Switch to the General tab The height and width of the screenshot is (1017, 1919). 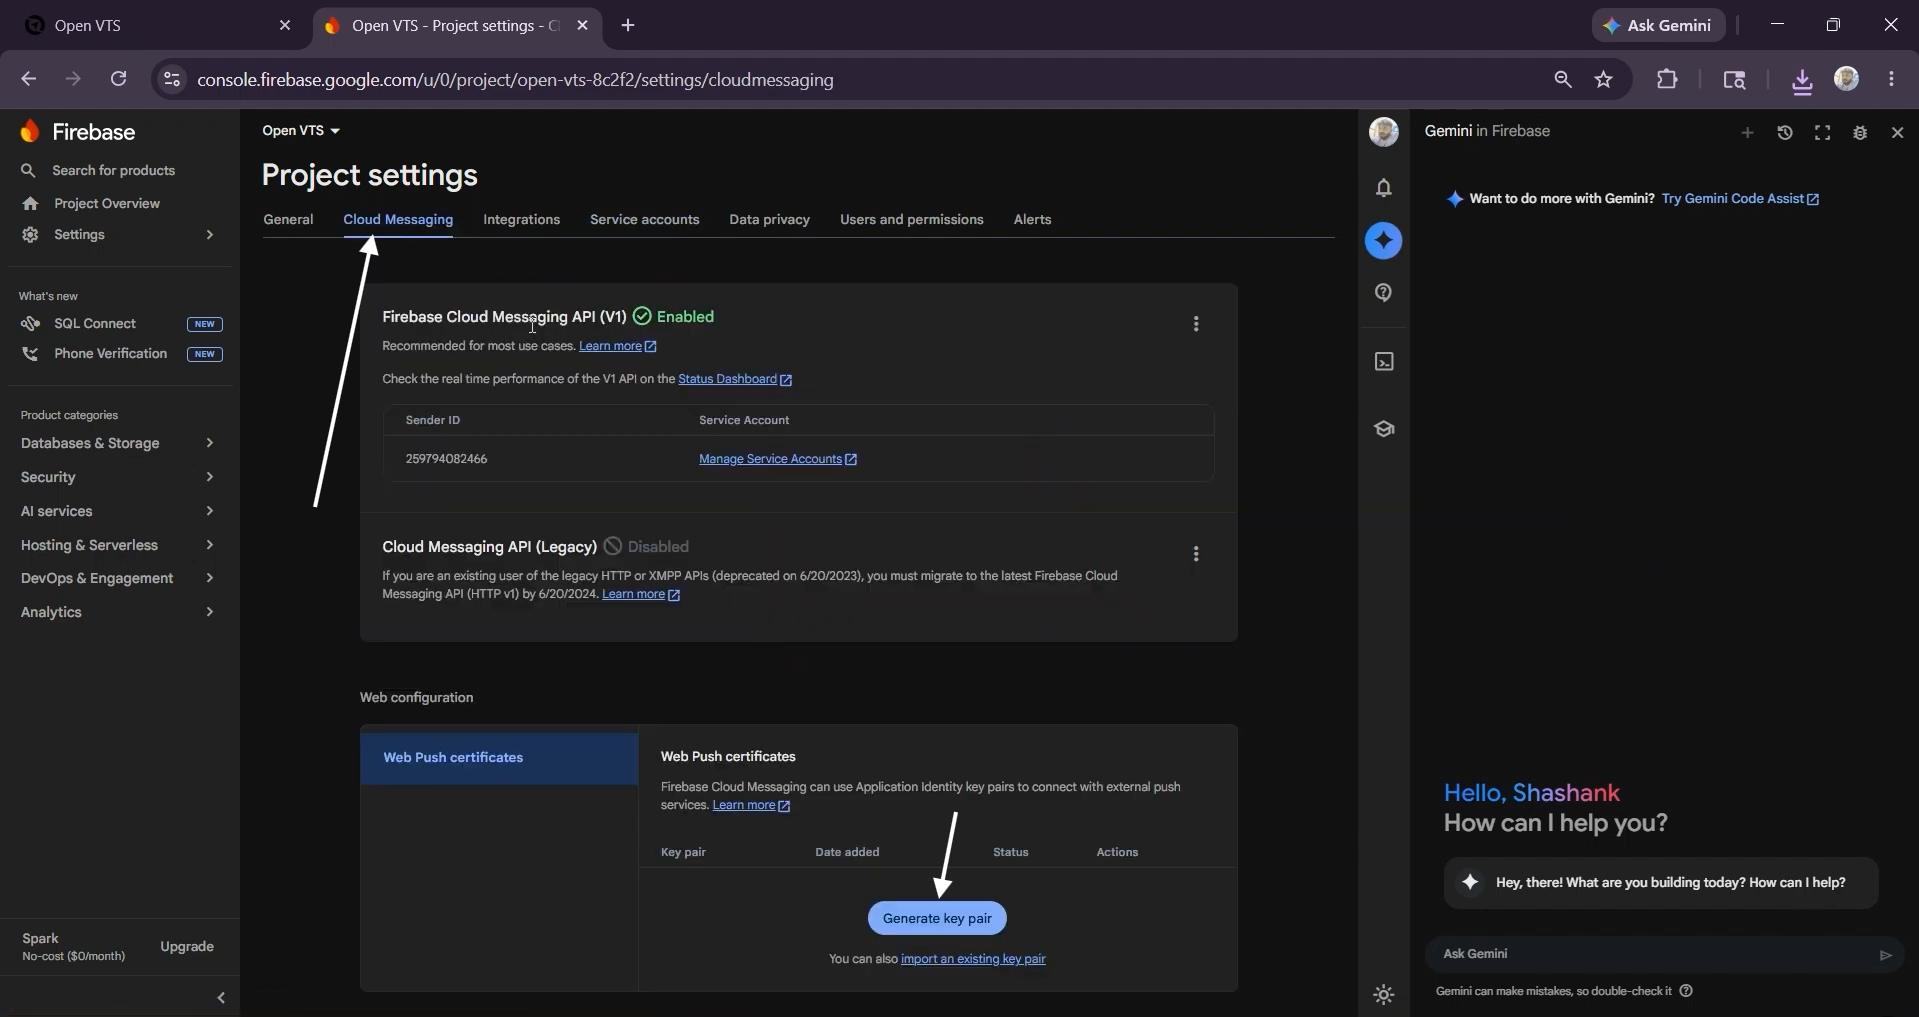(288, 220)
